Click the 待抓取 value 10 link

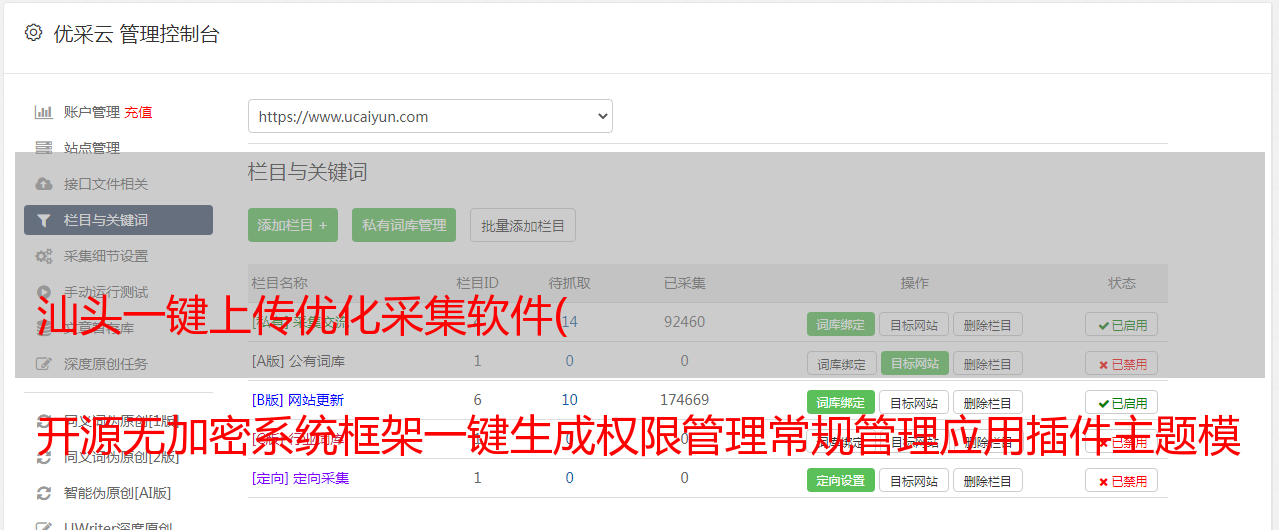pos(569,400)
